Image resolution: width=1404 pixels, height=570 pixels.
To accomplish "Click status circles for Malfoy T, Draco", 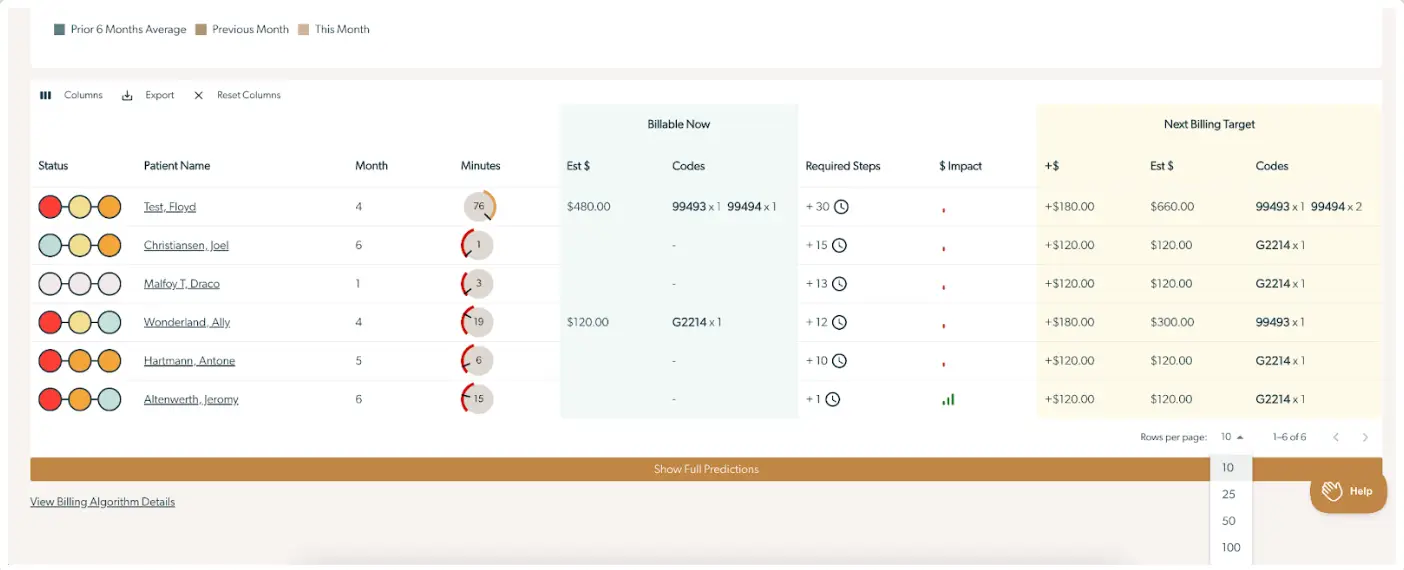I will (80, 284).
